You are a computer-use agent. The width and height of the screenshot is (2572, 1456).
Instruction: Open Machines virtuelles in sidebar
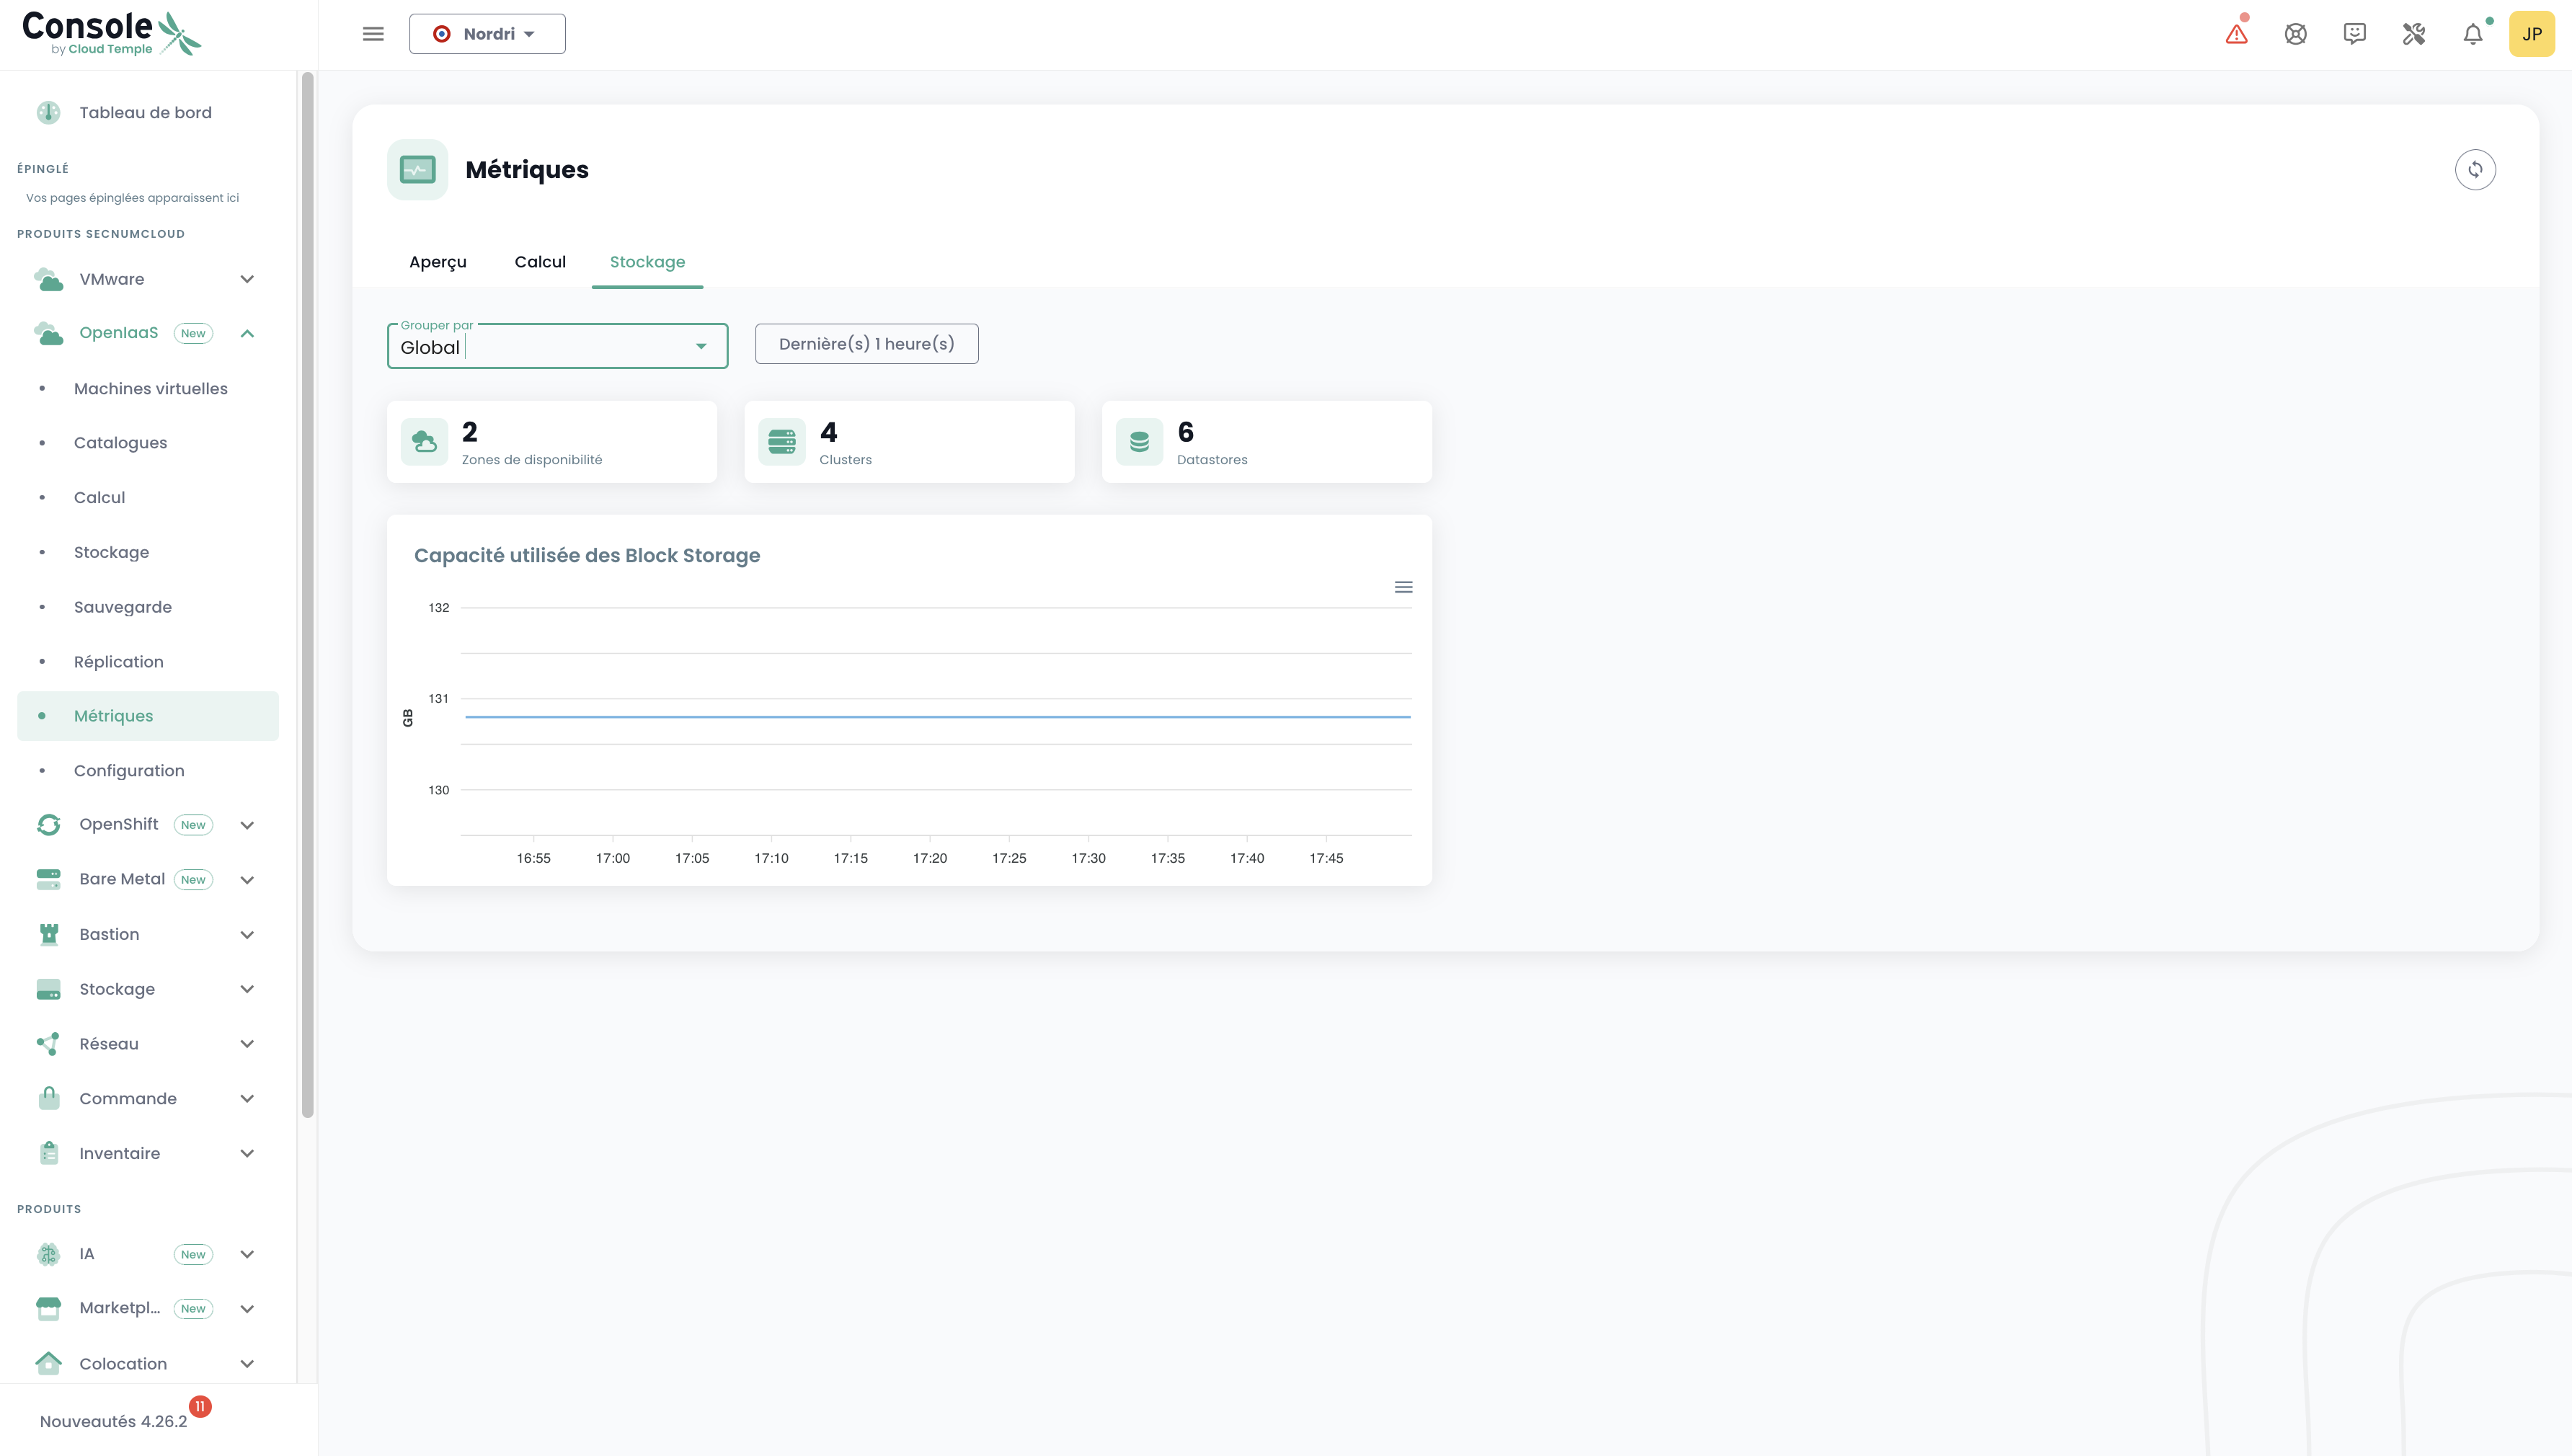pos(150,388)
